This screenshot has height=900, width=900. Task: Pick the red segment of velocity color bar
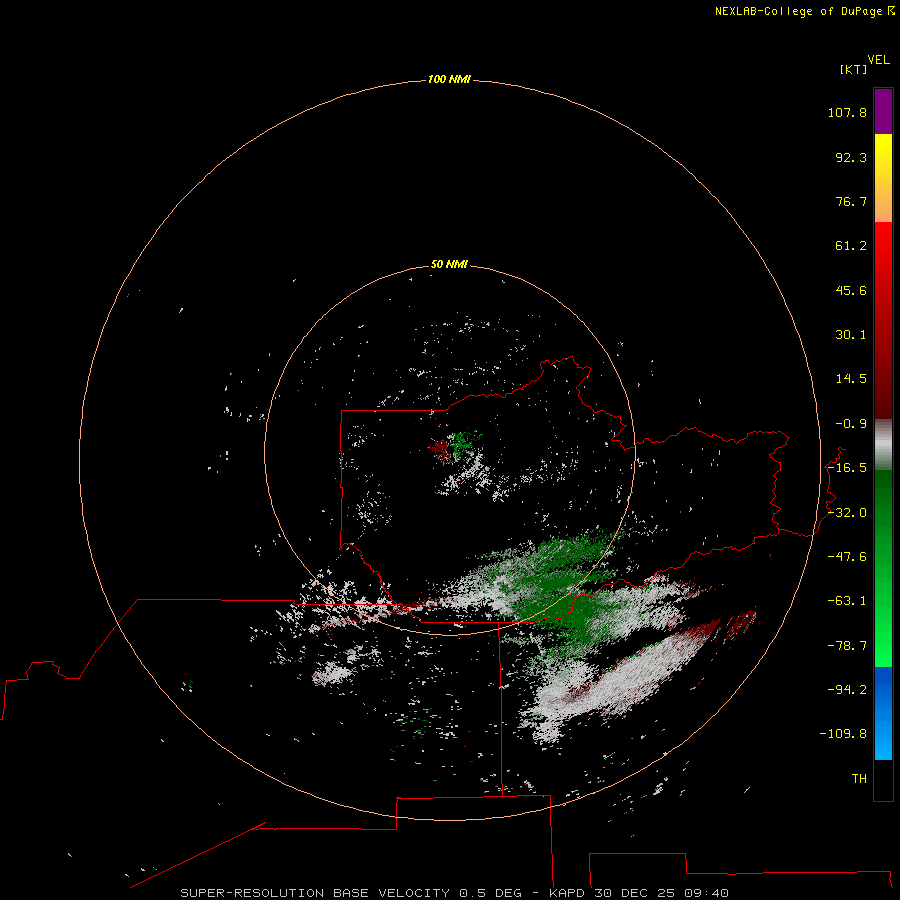click(883, 320)
